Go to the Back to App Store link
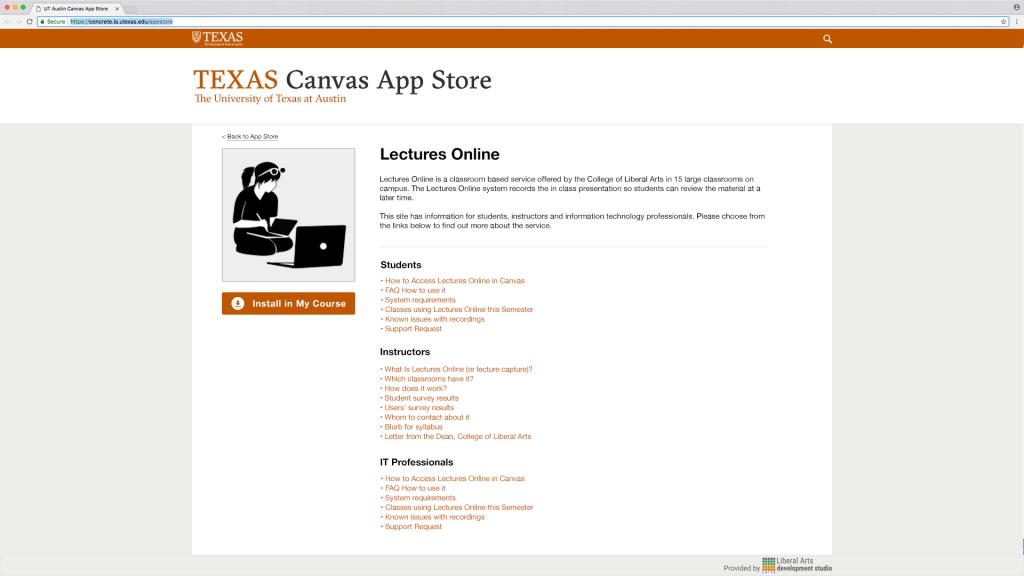The image size is (1024, 576). 251,136
